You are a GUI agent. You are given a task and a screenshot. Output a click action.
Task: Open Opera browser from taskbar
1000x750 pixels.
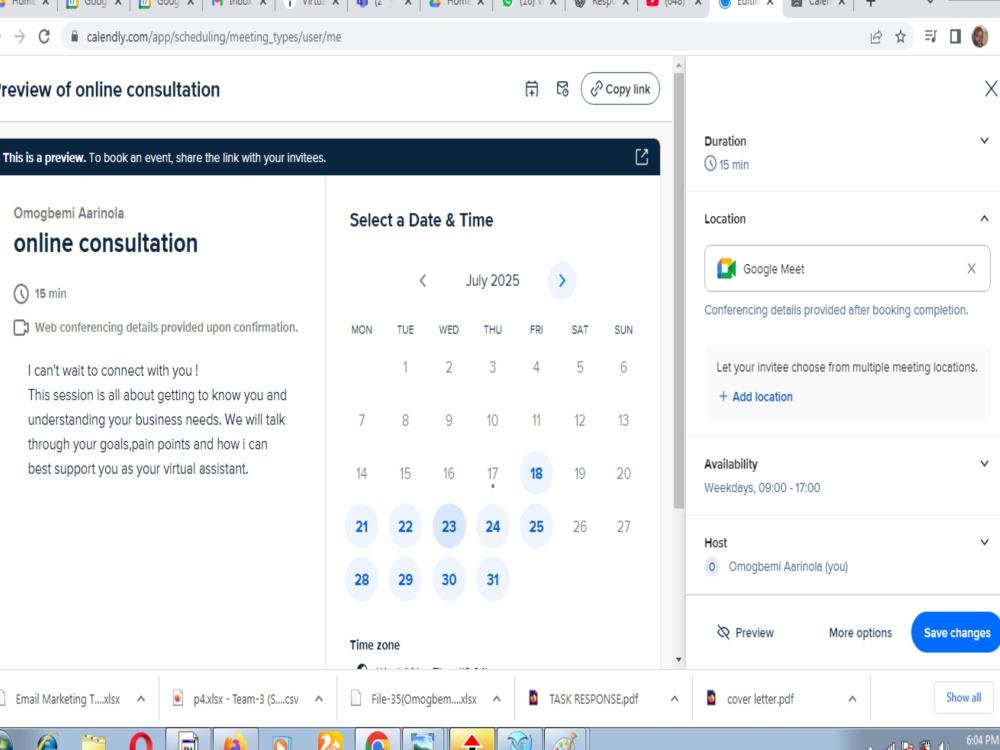tap(140, 742)
